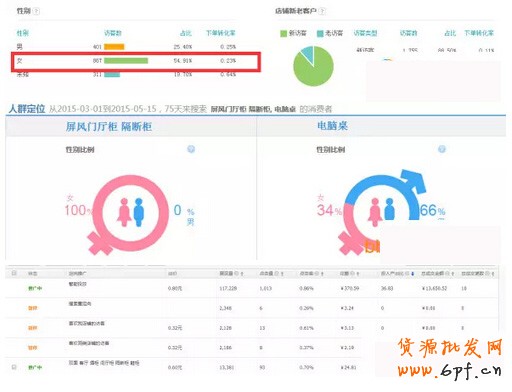This screenshot has width=512, height=392.
Task: Click help icon next to 点击量 header
Action: pos(276,273)
